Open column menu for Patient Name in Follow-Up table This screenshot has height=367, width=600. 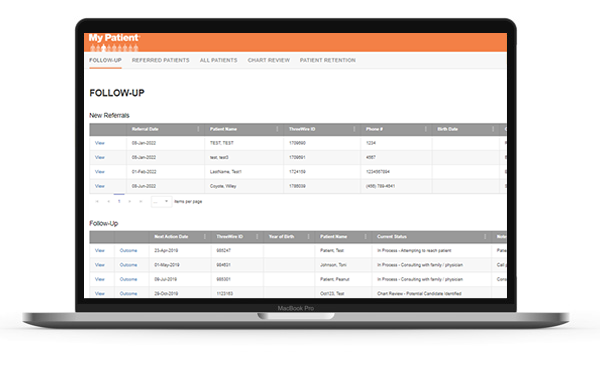click(x=365, y=237)
